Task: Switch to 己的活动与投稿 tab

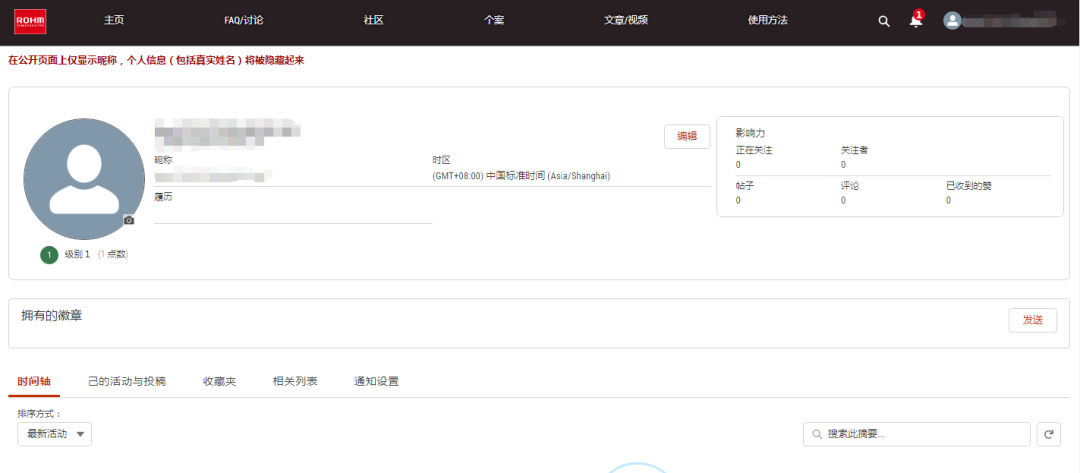Action: (x=127, y=381)
